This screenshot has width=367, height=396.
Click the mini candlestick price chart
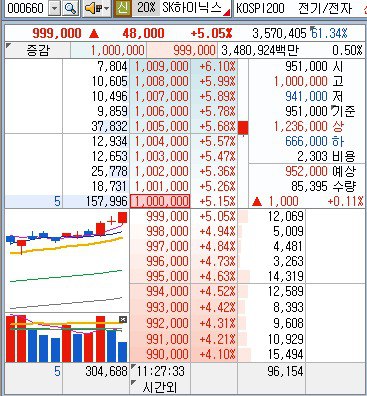67,260
